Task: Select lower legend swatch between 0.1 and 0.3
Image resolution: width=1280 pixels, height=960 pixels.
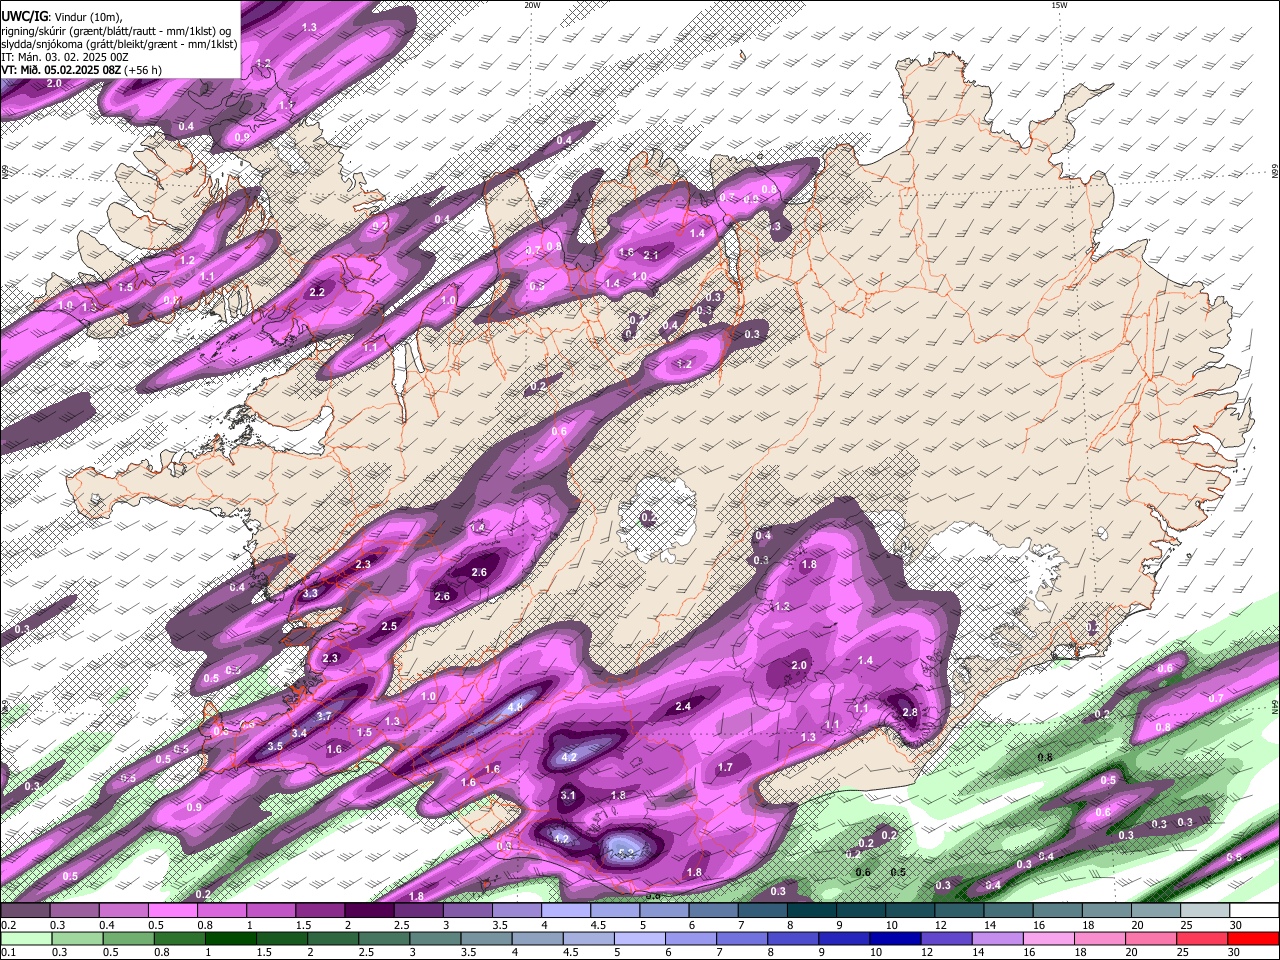Action: point(25,938)
